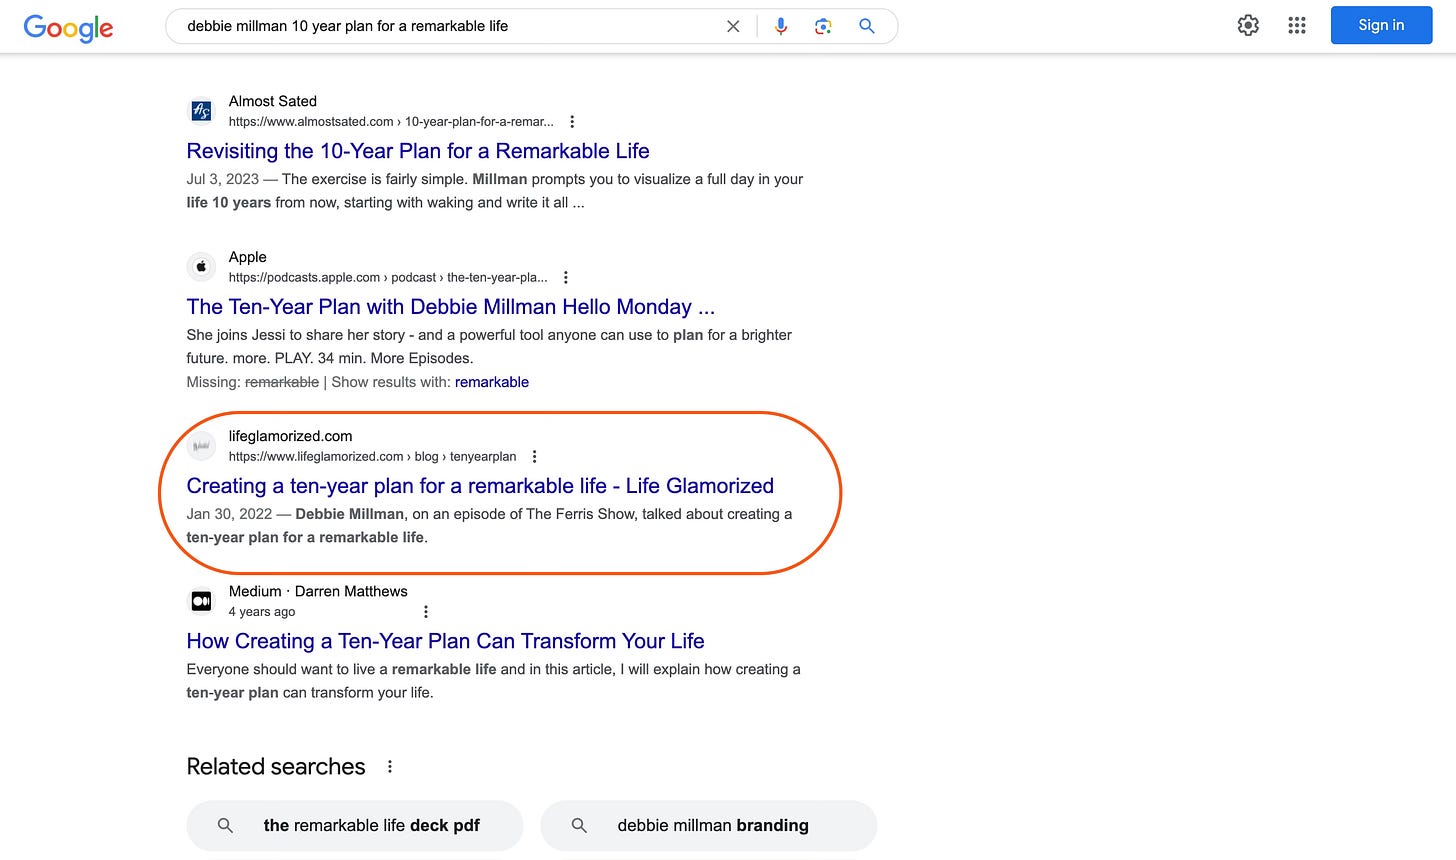
Task: Click the Almost Sated site favicon
Action: click(201, 110)
